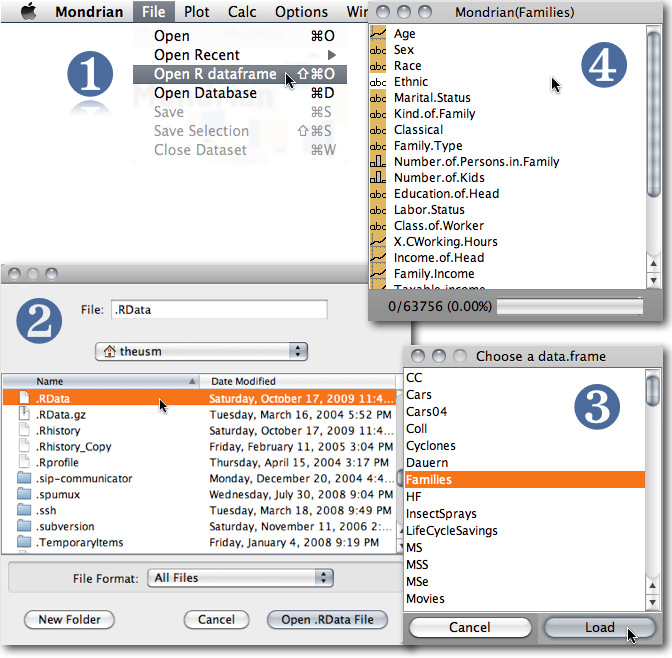Open the Plot menu
The height and width of the screenshot is (658, 672).
pos(196,12)
